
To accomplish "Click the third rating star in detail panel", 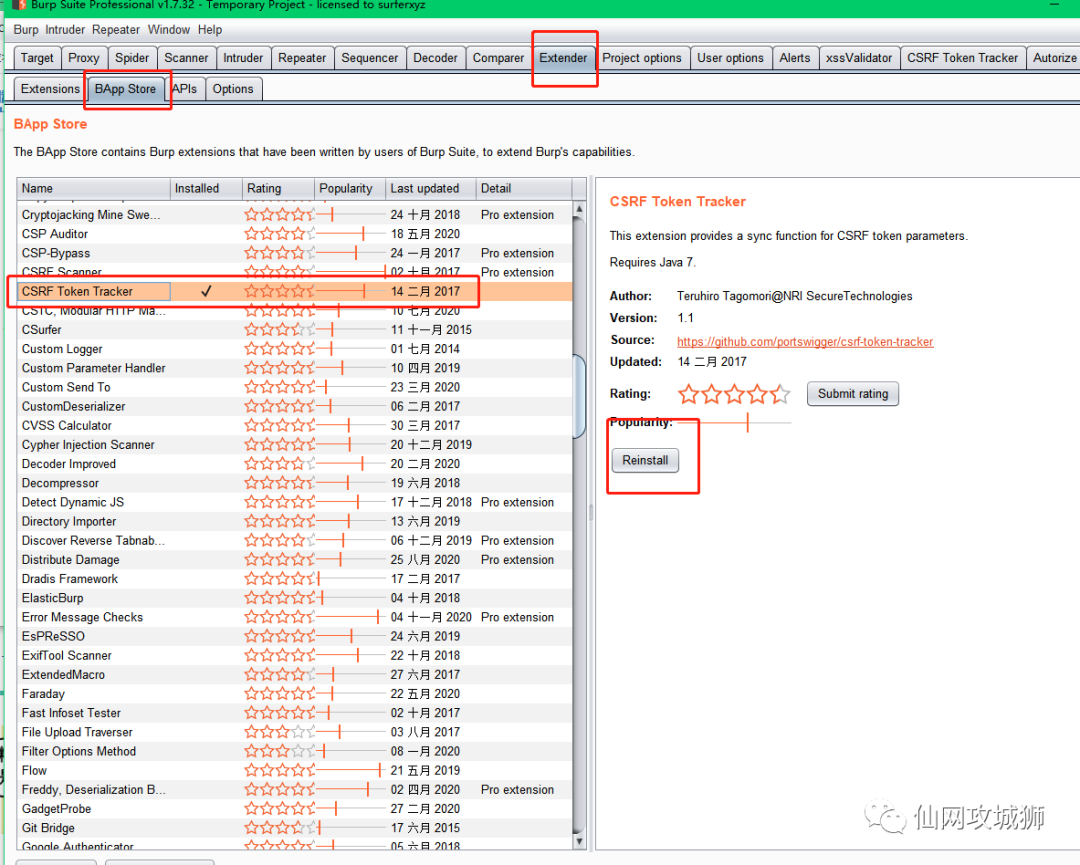I will (x=735, y=394).
